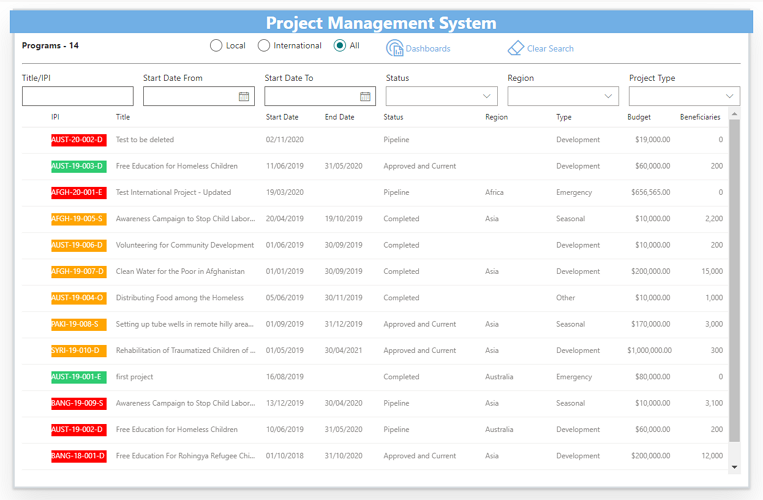
Task: Sort by the End Date column header
Action: coord(339,117)
